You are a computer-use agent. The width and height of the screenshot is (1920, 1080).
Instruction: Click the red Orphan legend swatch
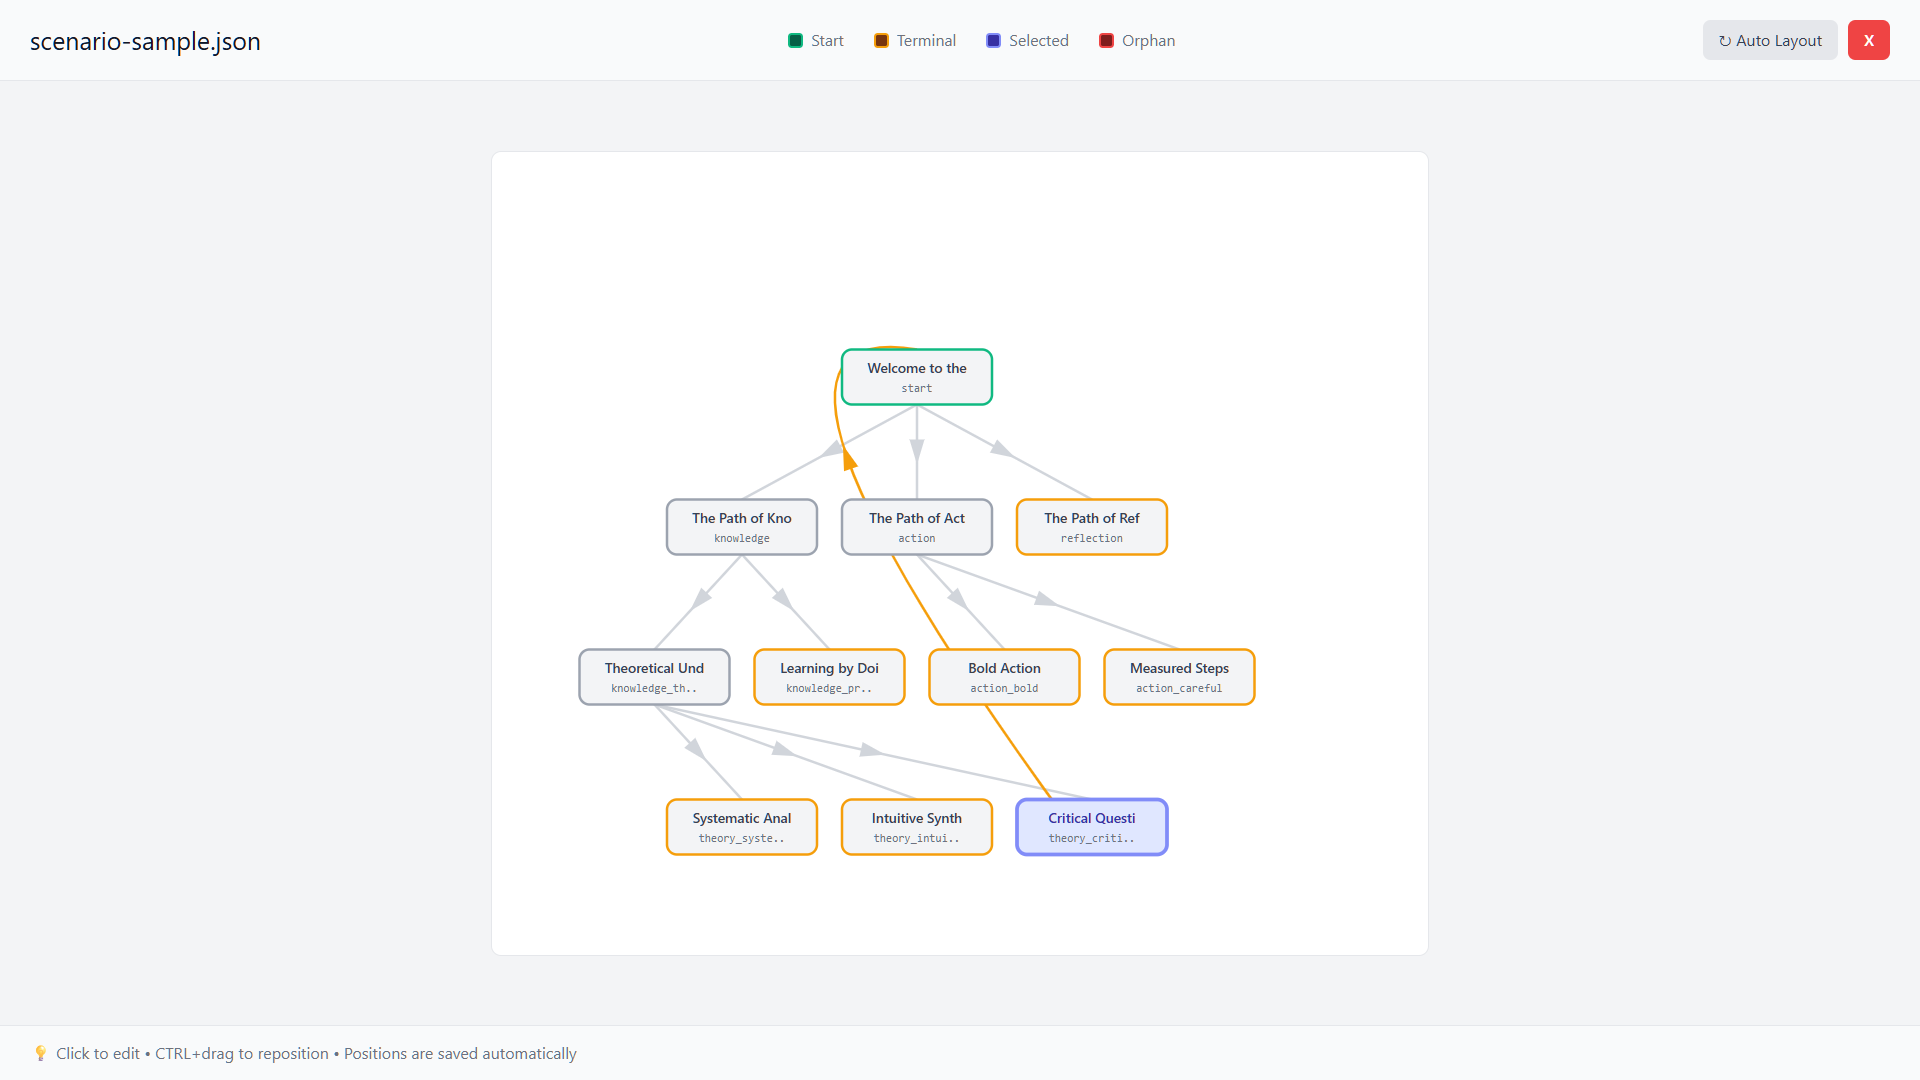pos(1106,41)
